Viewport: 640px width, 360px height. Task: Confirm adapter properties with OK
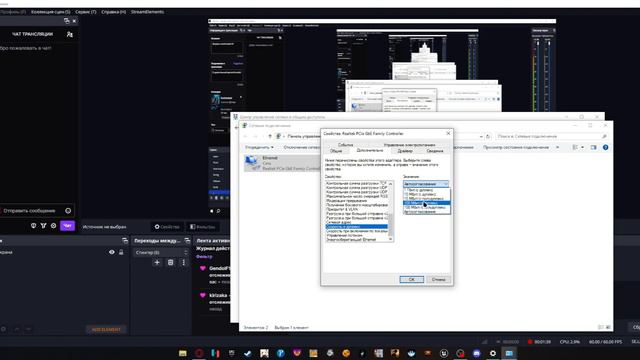pyautogui.click(x=411, y=280)
